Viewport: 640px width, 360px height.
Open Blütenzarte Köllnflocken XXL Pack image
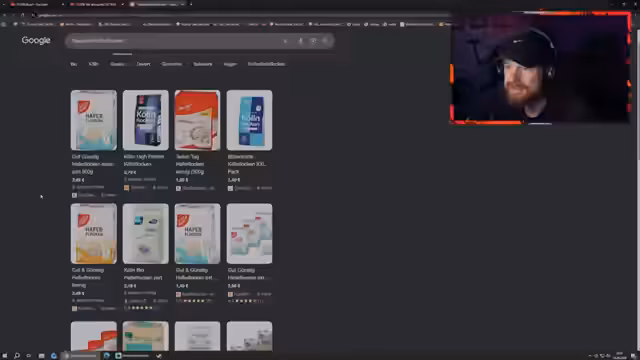click(249, 120)
